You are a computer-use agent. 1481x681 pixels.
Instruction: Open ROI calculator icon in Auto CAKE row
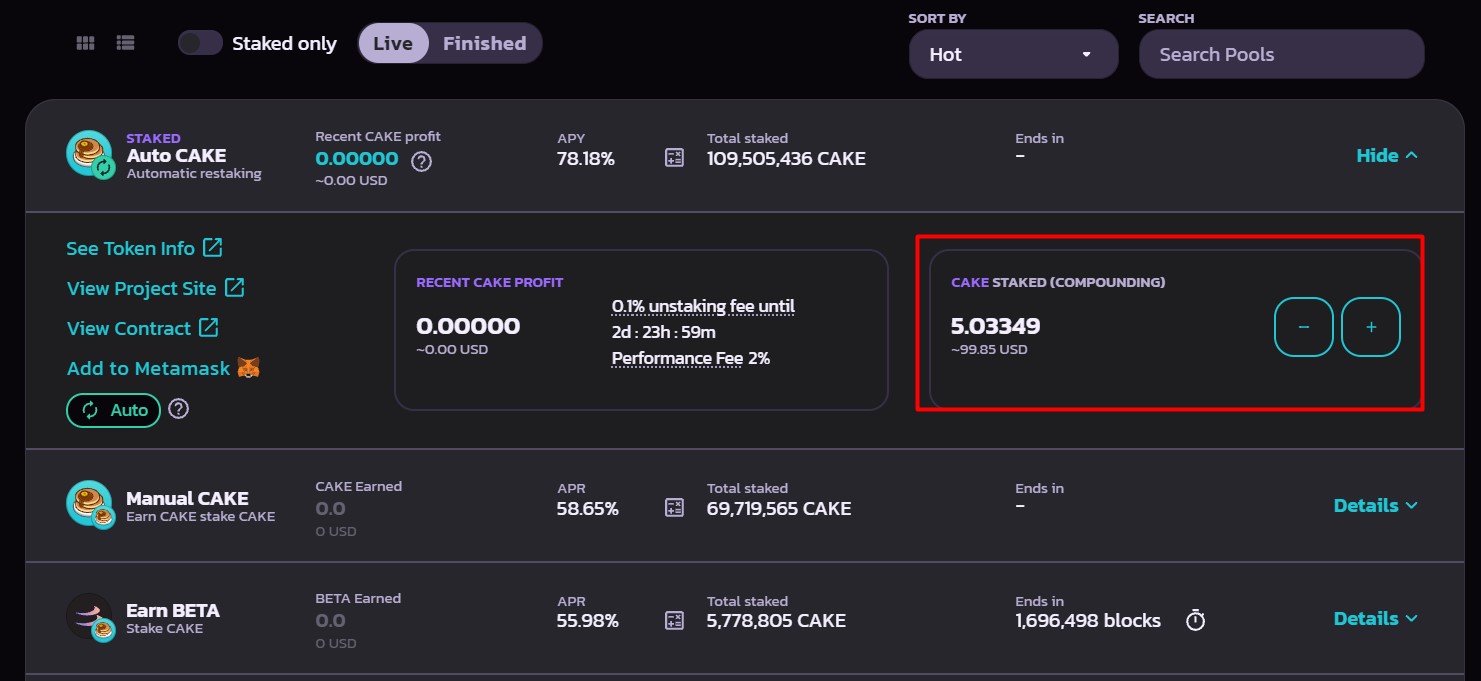(x=675, y=157)
